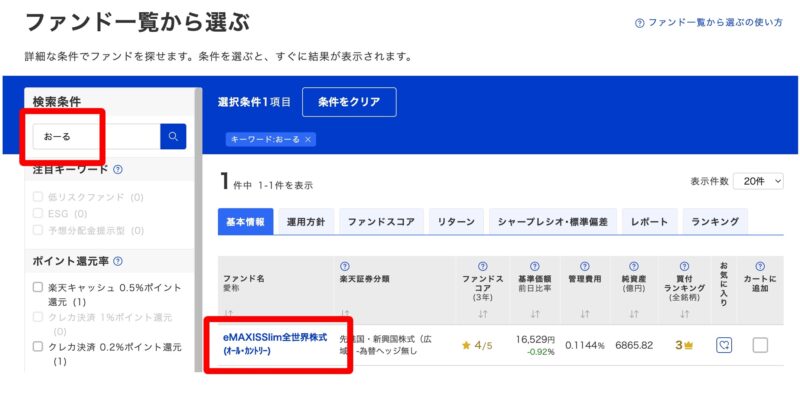The height and width of the screenshot is (396, 800).
Task: Sort by 管理費用 column arrows
Action: (585, 314)
